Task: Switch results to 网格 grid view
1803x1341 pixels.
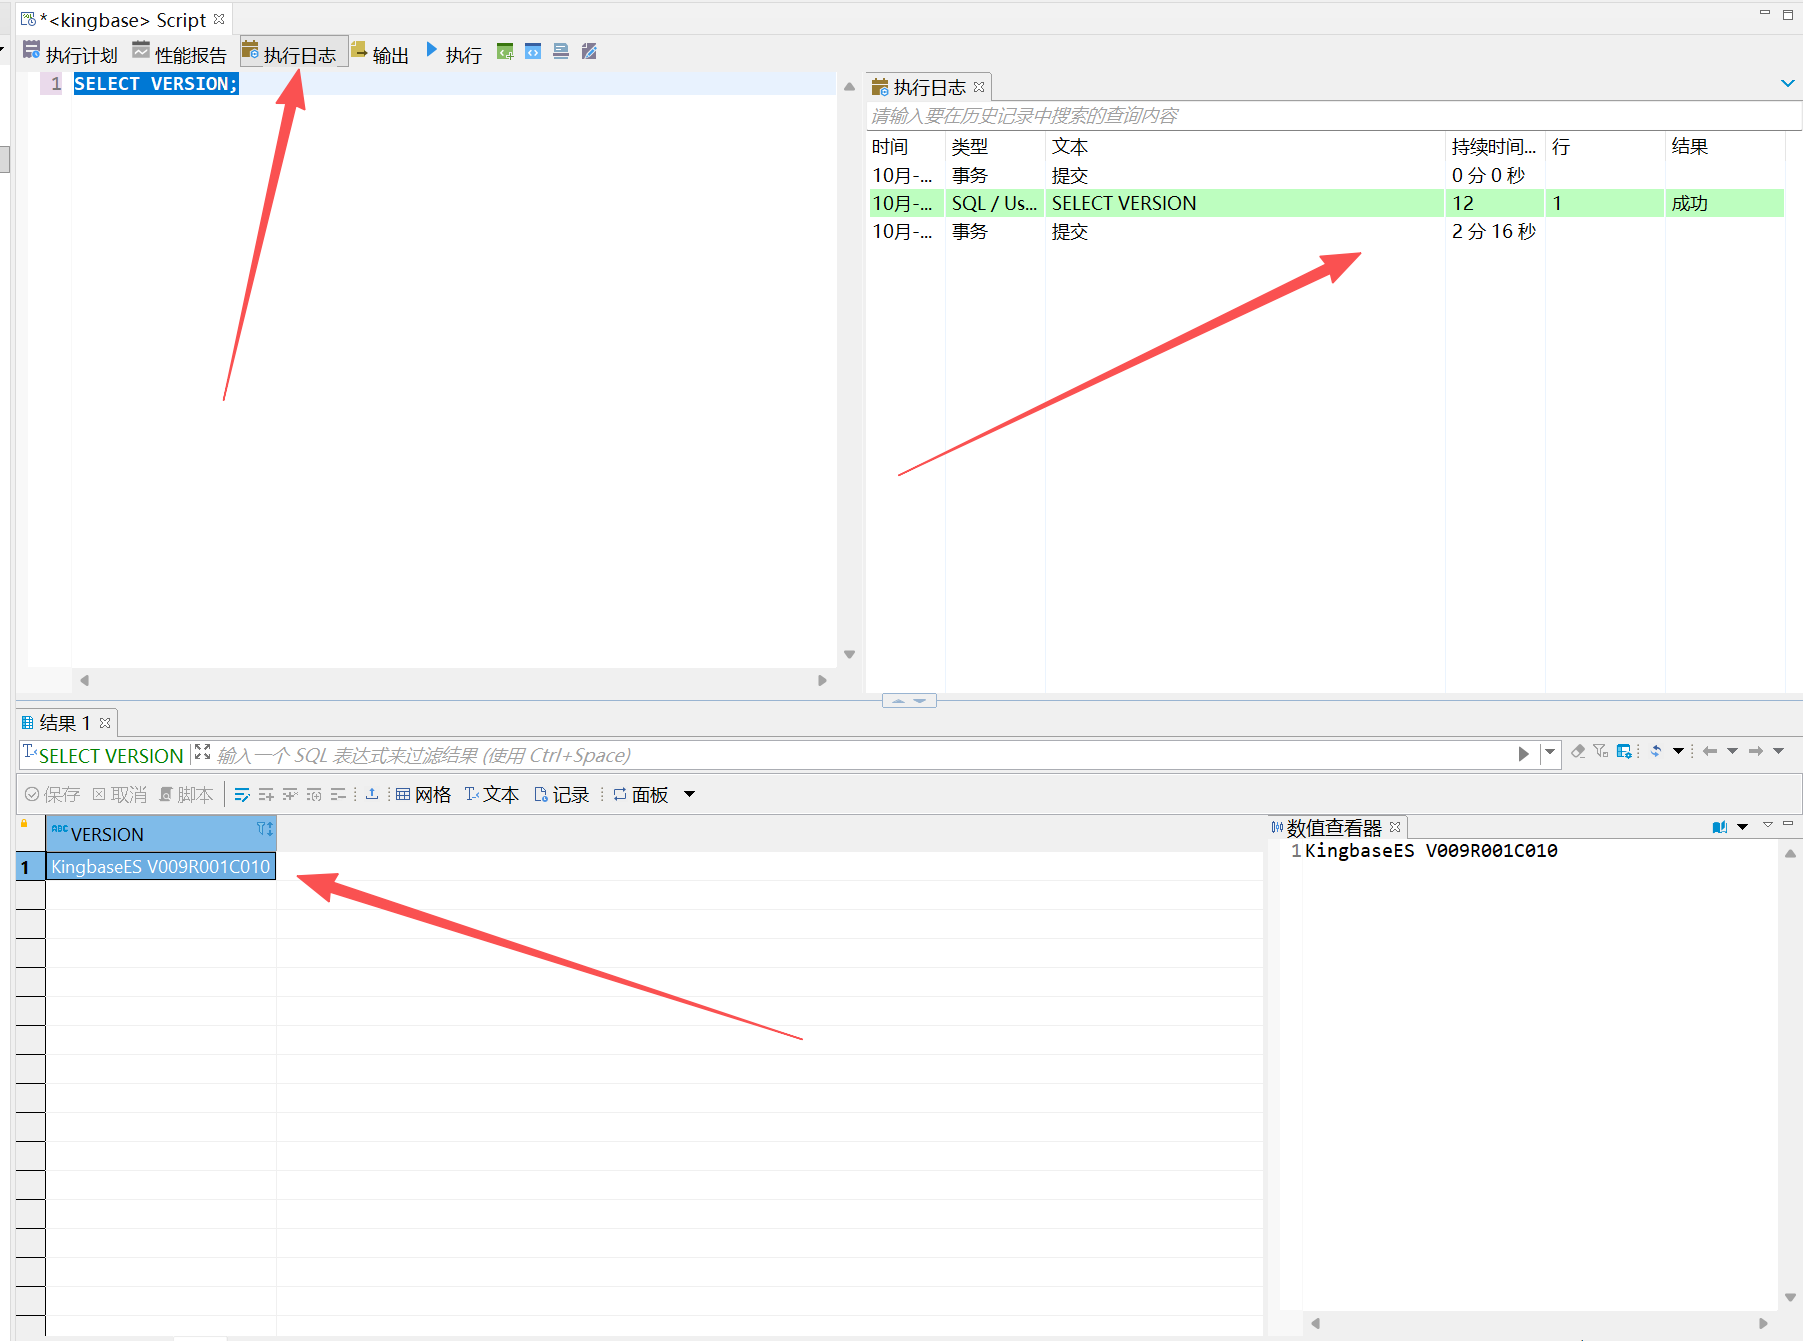Action: (x=423, y=794)
